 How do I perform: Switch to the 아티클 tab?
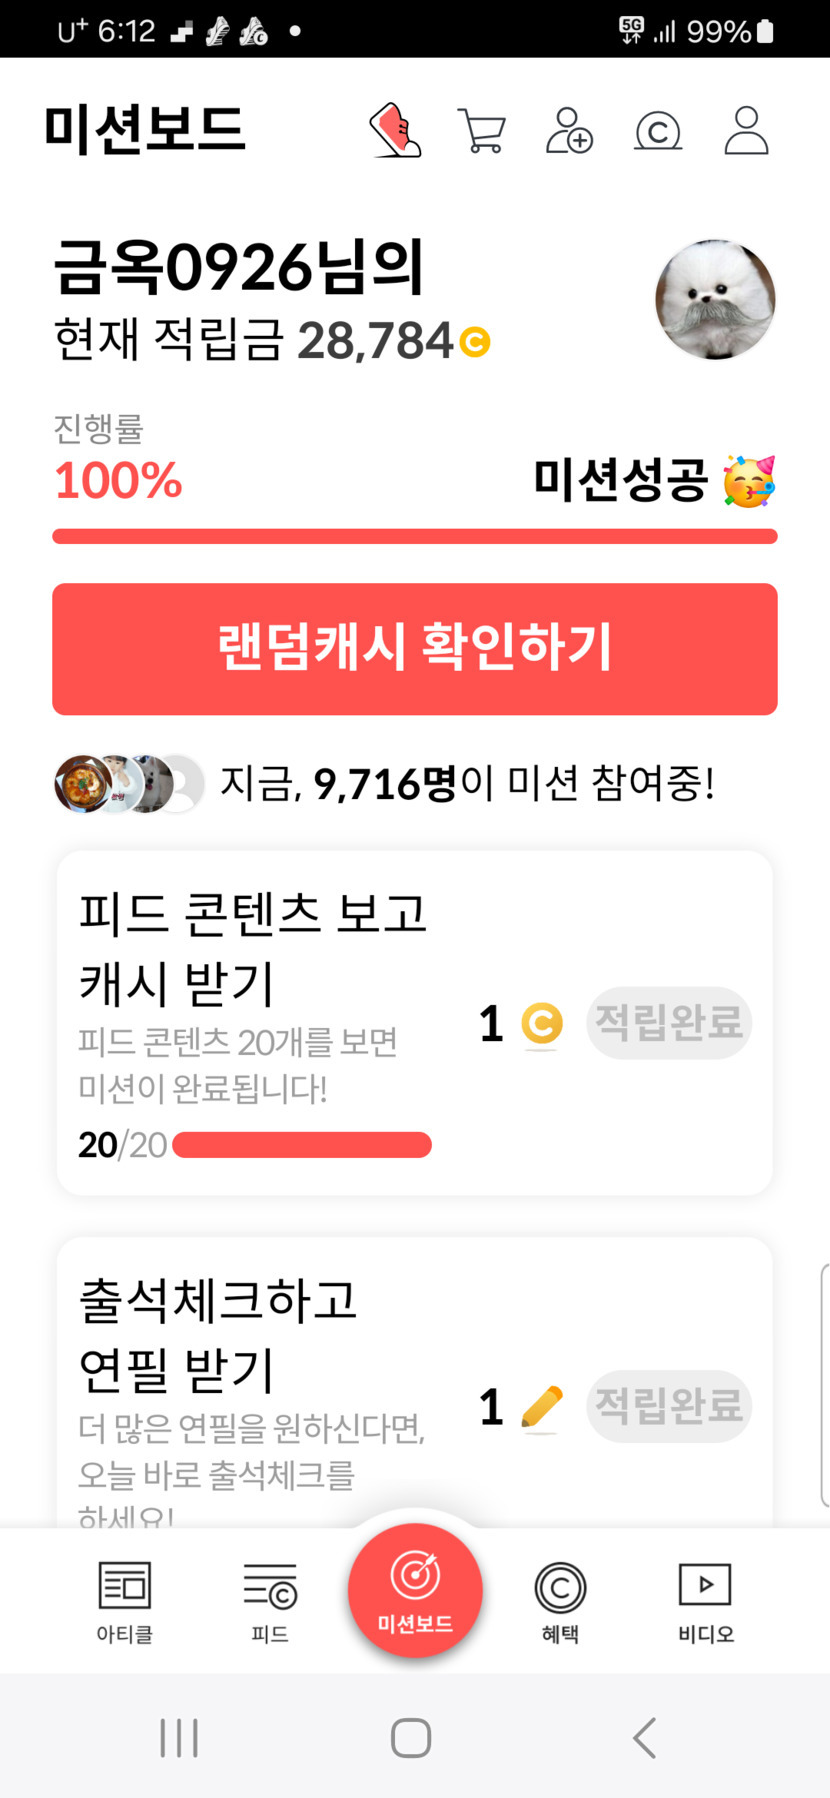(x=125, y=1601)
